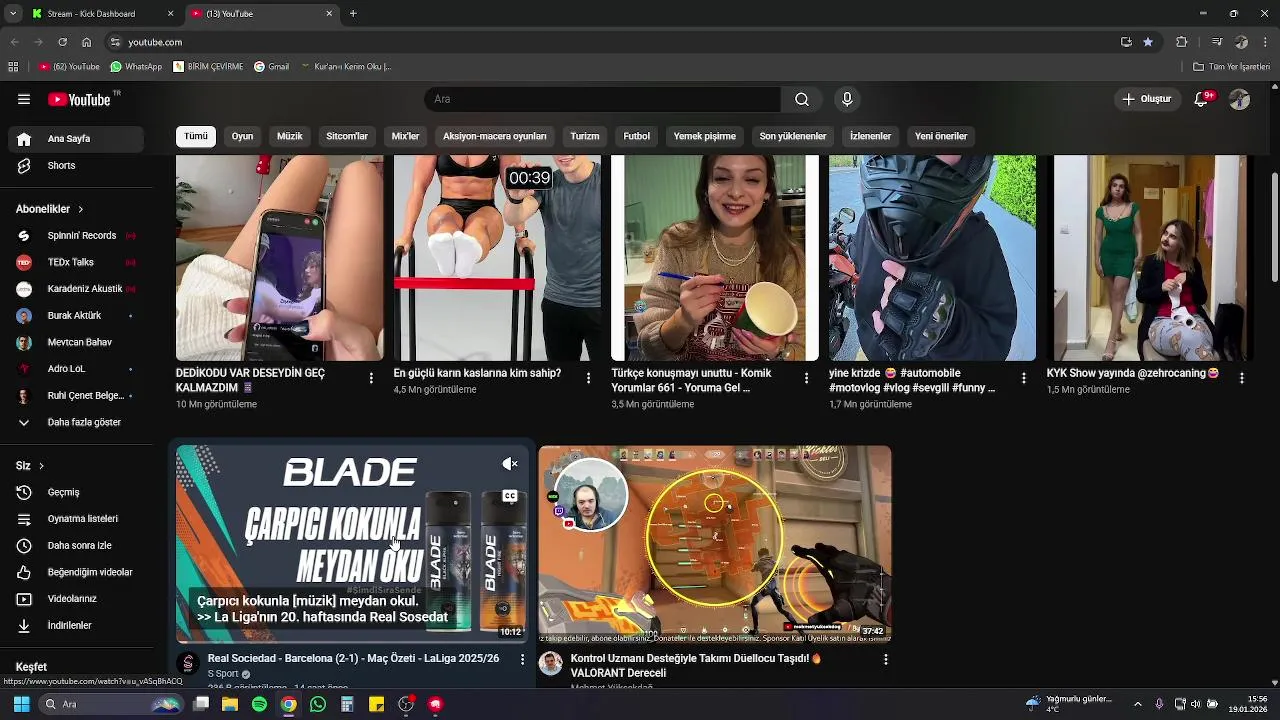Open a new browser tab

click(353, 14)
